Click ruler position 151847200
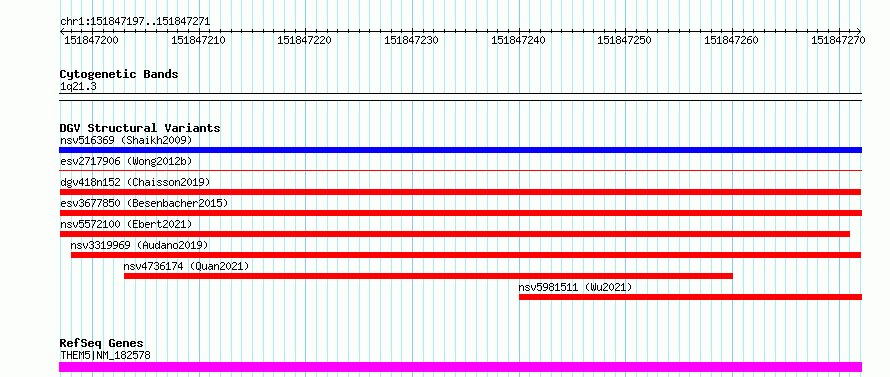This screenshot has width=890, height=377. [x=91, y=40]
